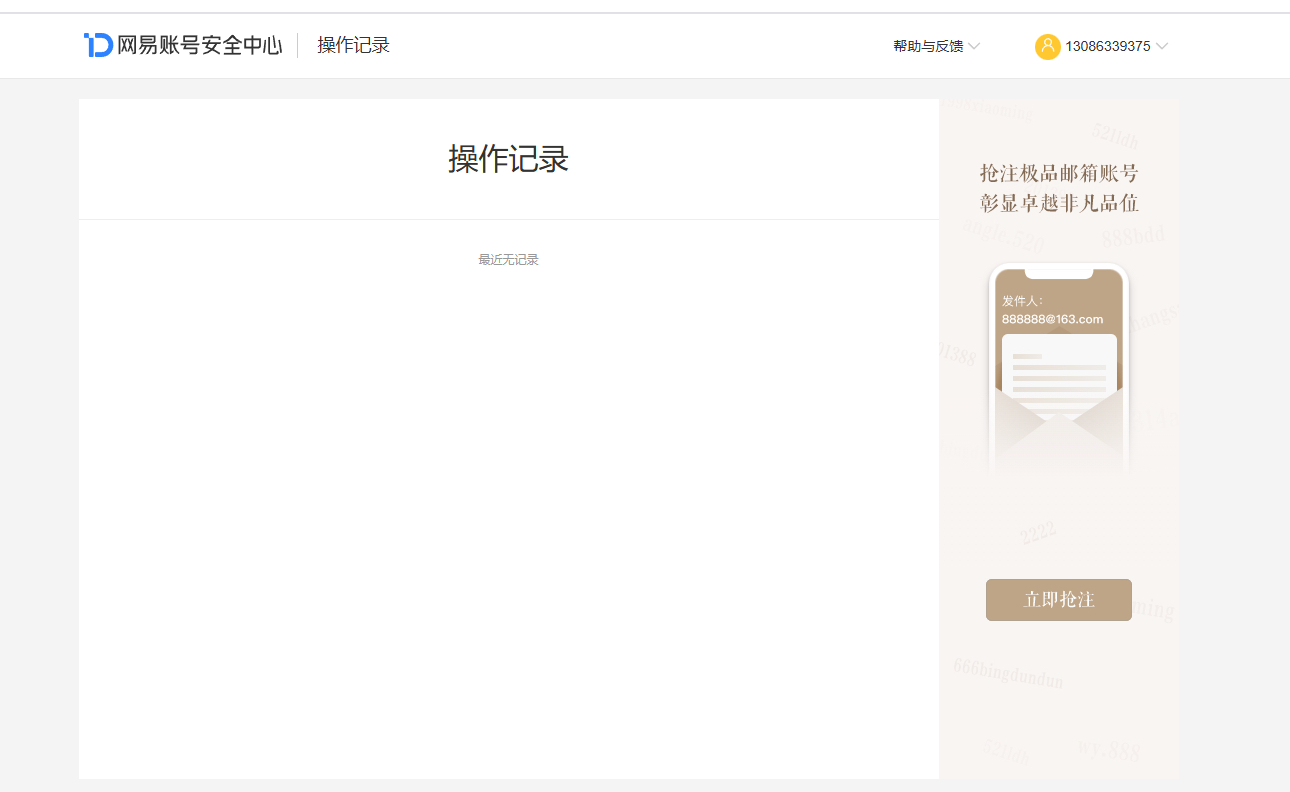The image size is (1290, 792).
Task: Click the NetEase ID logo icon
Action: pyautogui.click(x=98, y=45)
